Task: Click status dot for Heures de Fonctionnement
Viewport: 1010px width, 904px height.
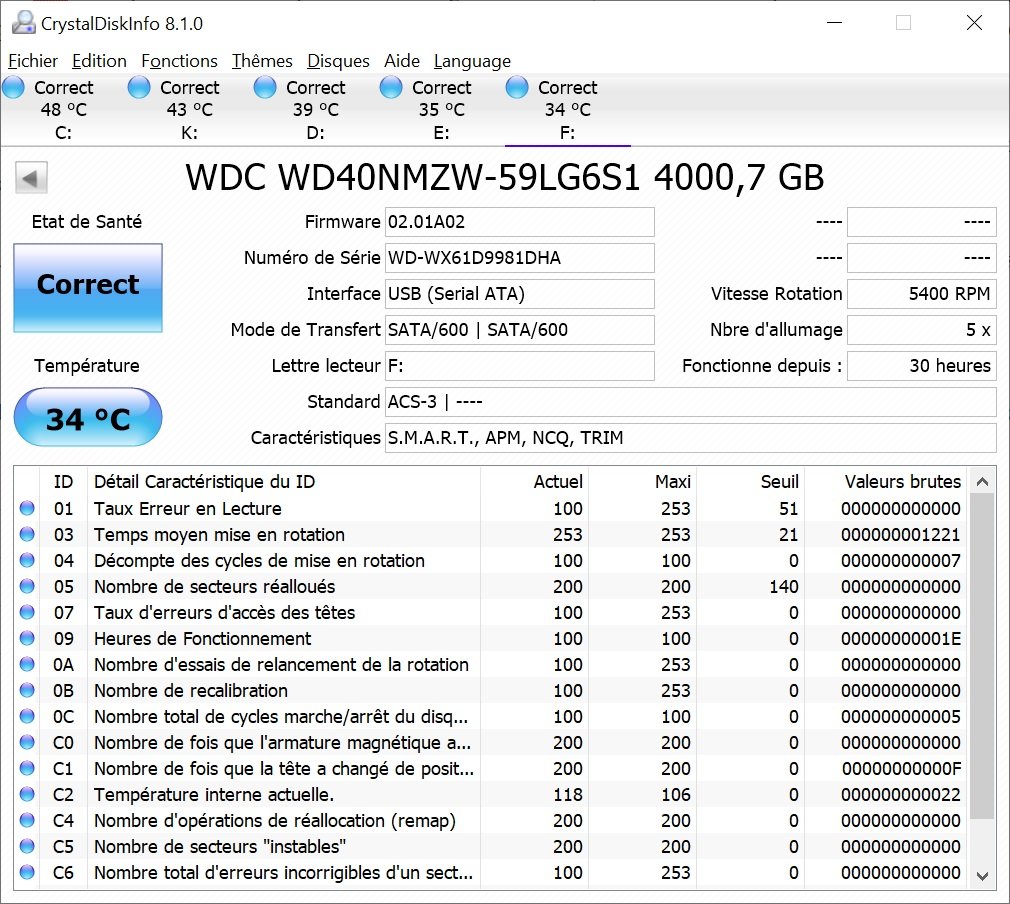Action: (x=27, y=639)
